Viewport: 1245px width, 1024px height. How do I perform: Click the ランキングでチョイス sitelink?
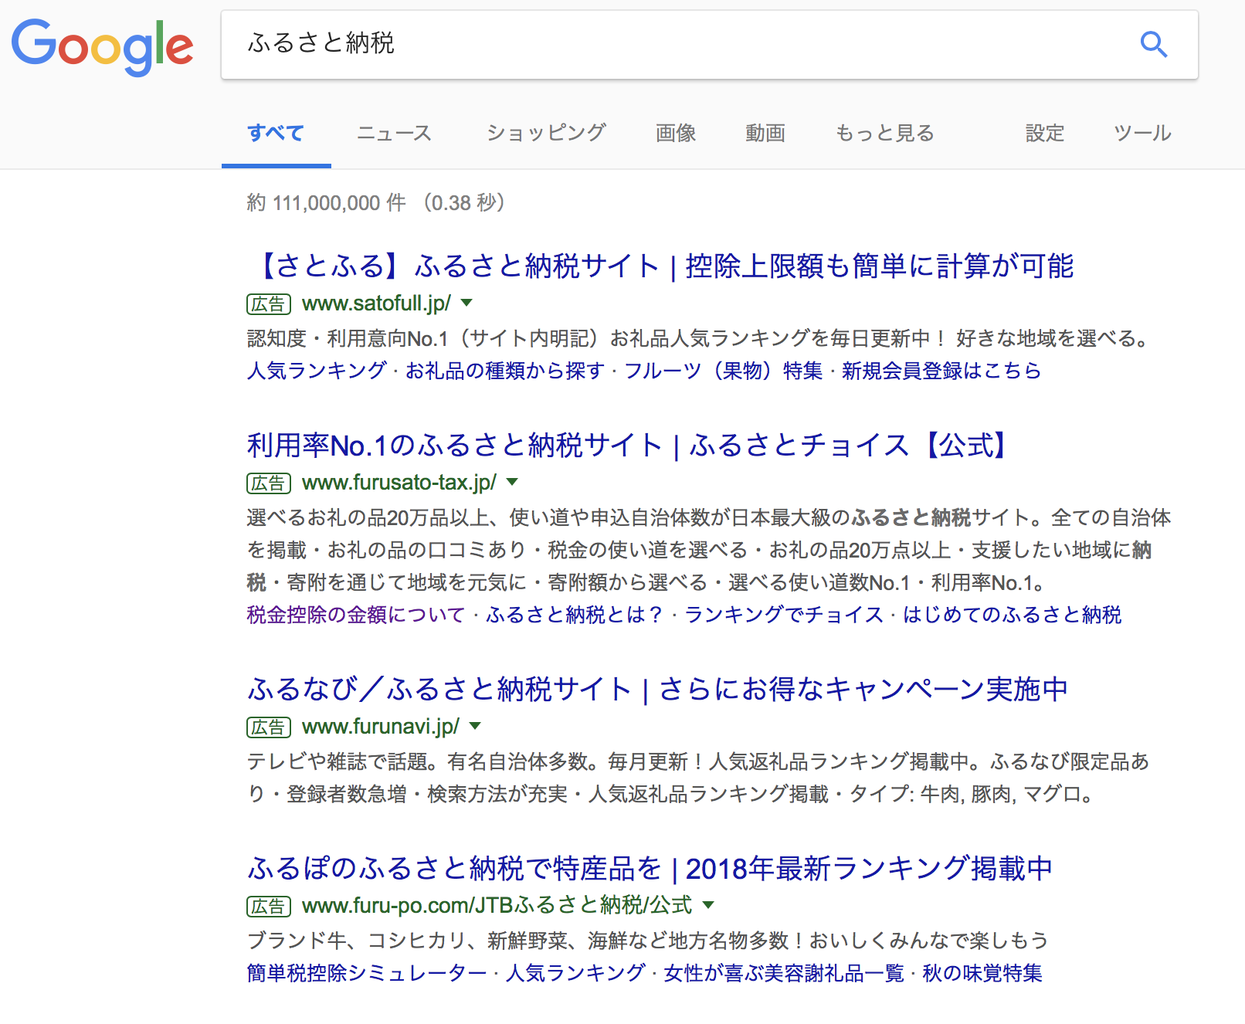(x=784, y=615)
